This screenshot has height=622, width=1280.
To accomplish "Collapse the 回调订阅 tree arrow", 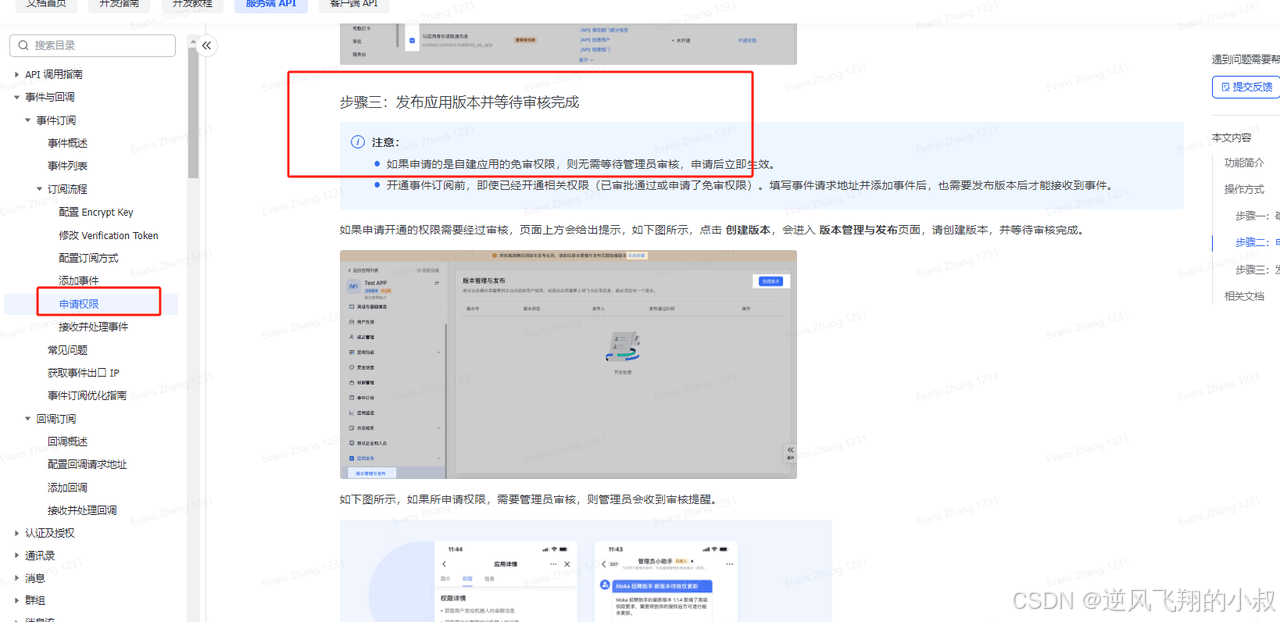I will pyautogui.click(x=28, y=419).
